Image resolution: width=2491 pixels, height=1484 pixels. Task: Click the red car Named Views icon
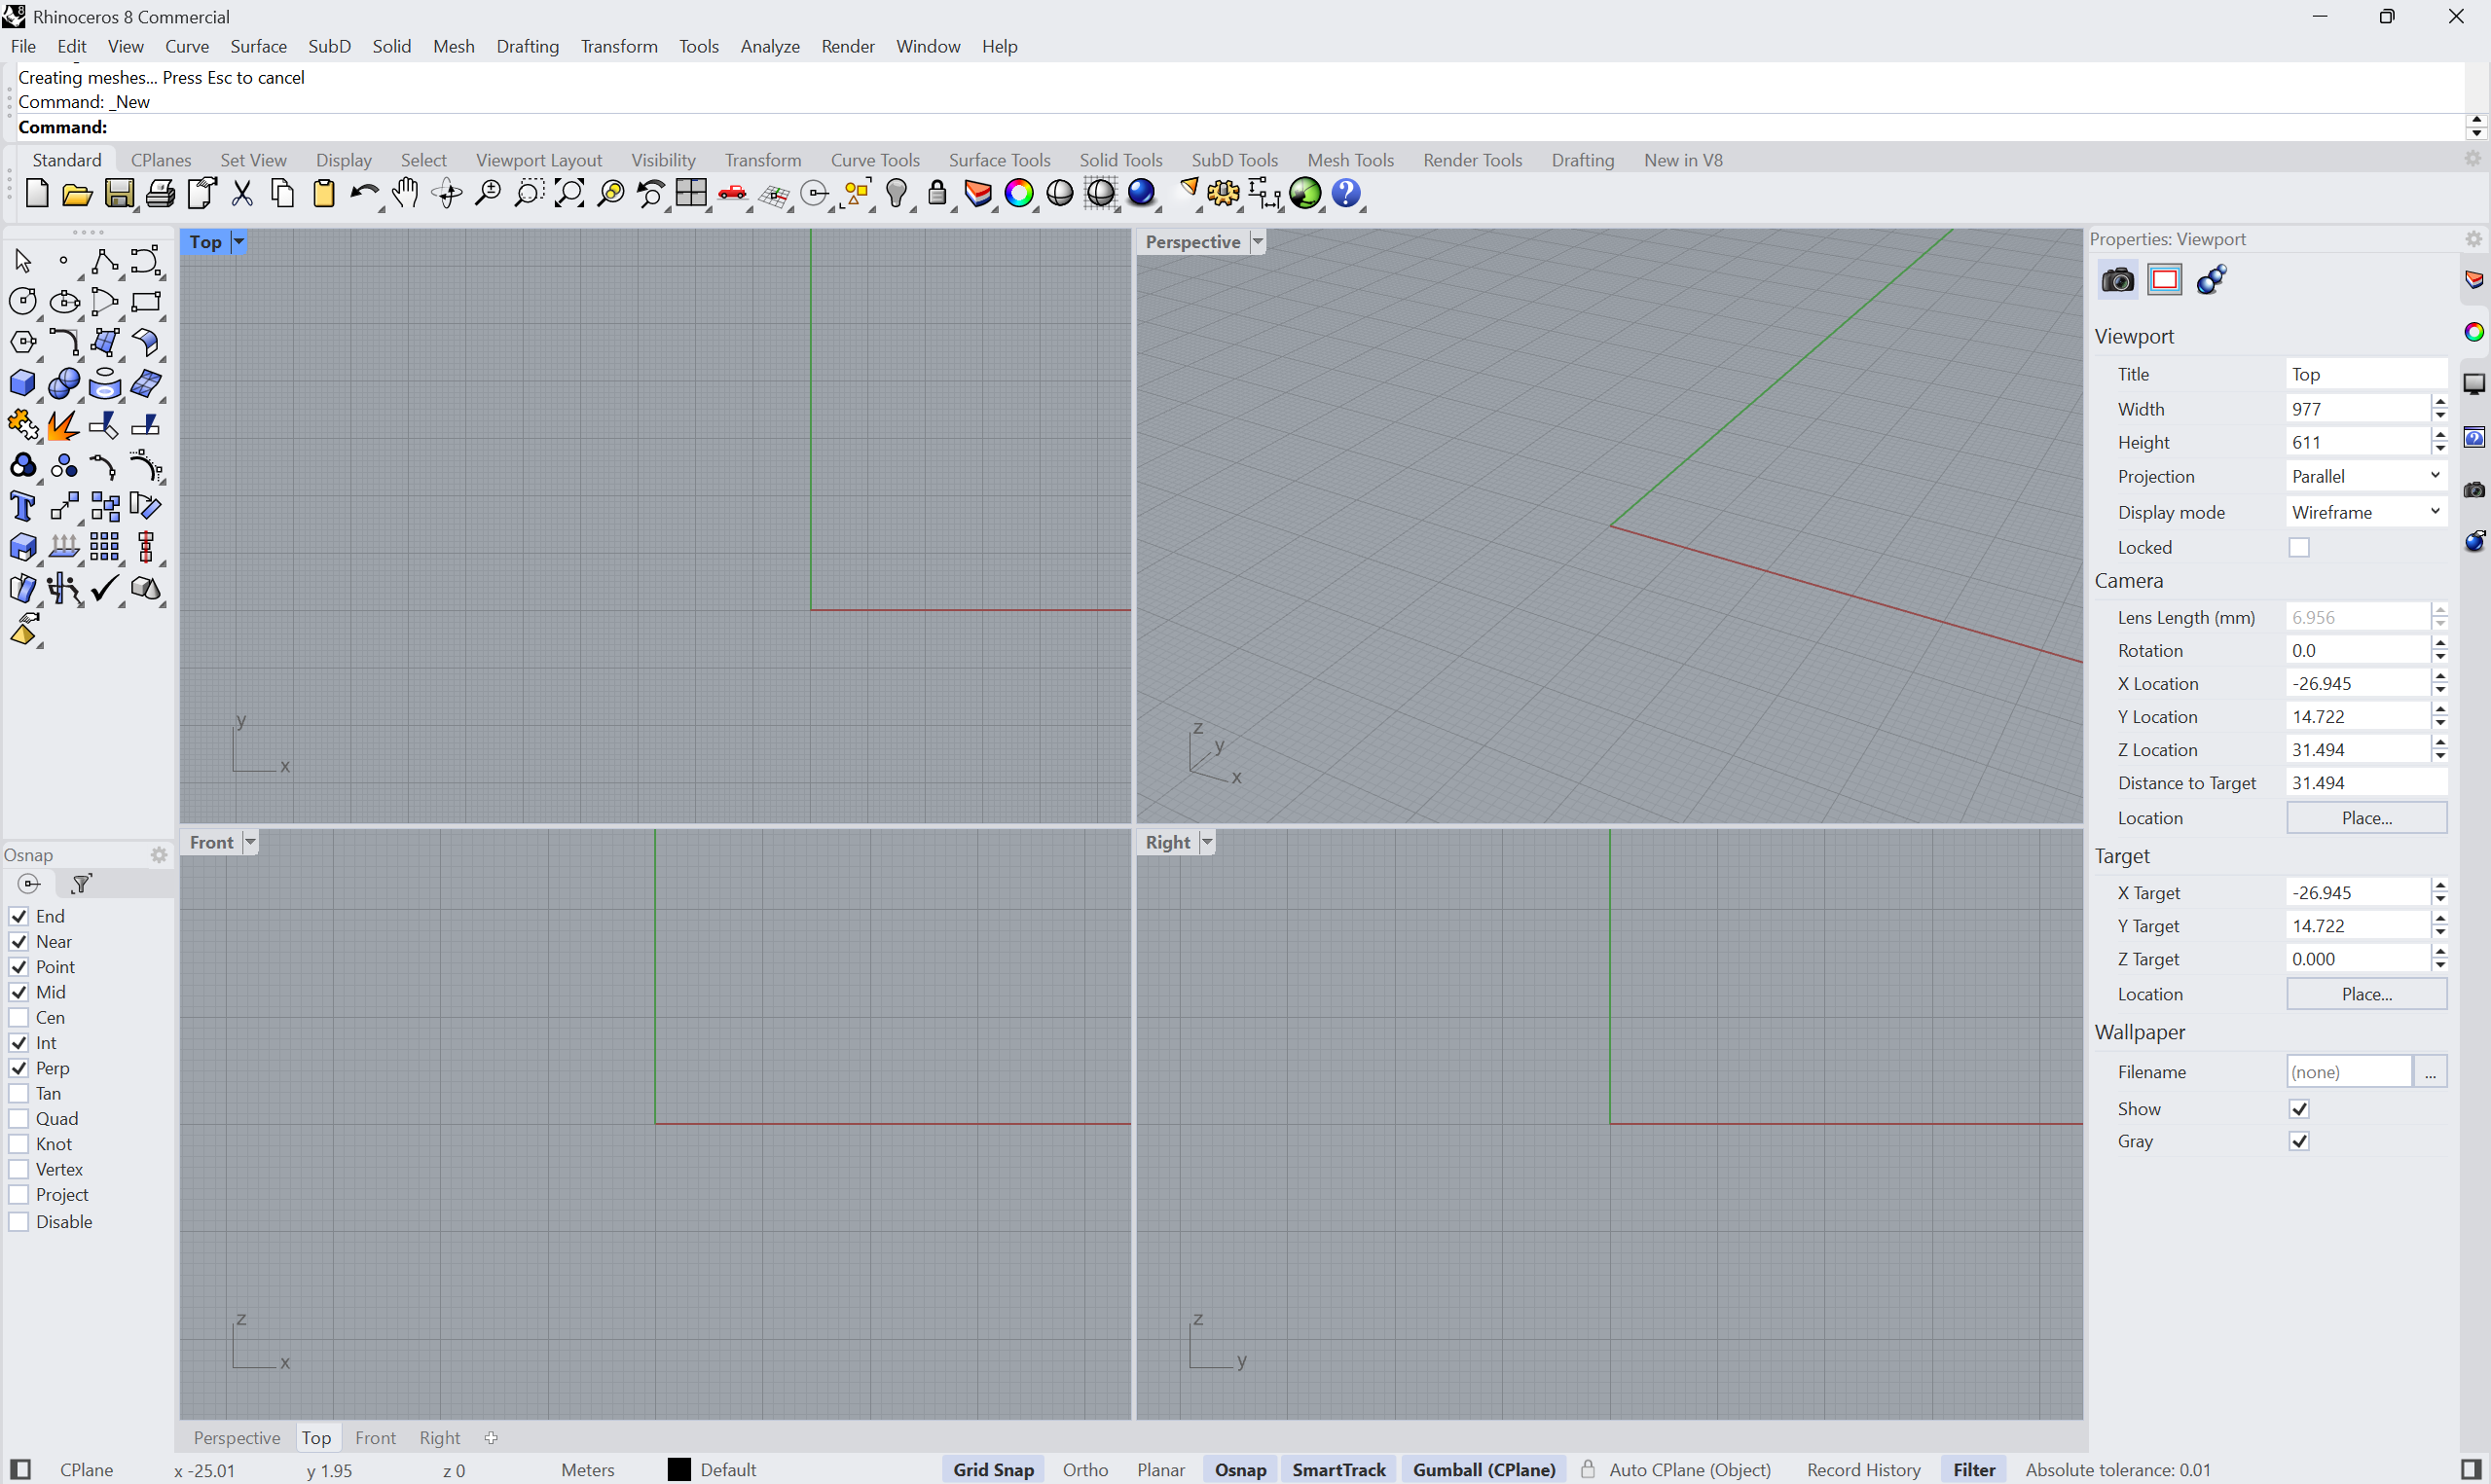733,194
